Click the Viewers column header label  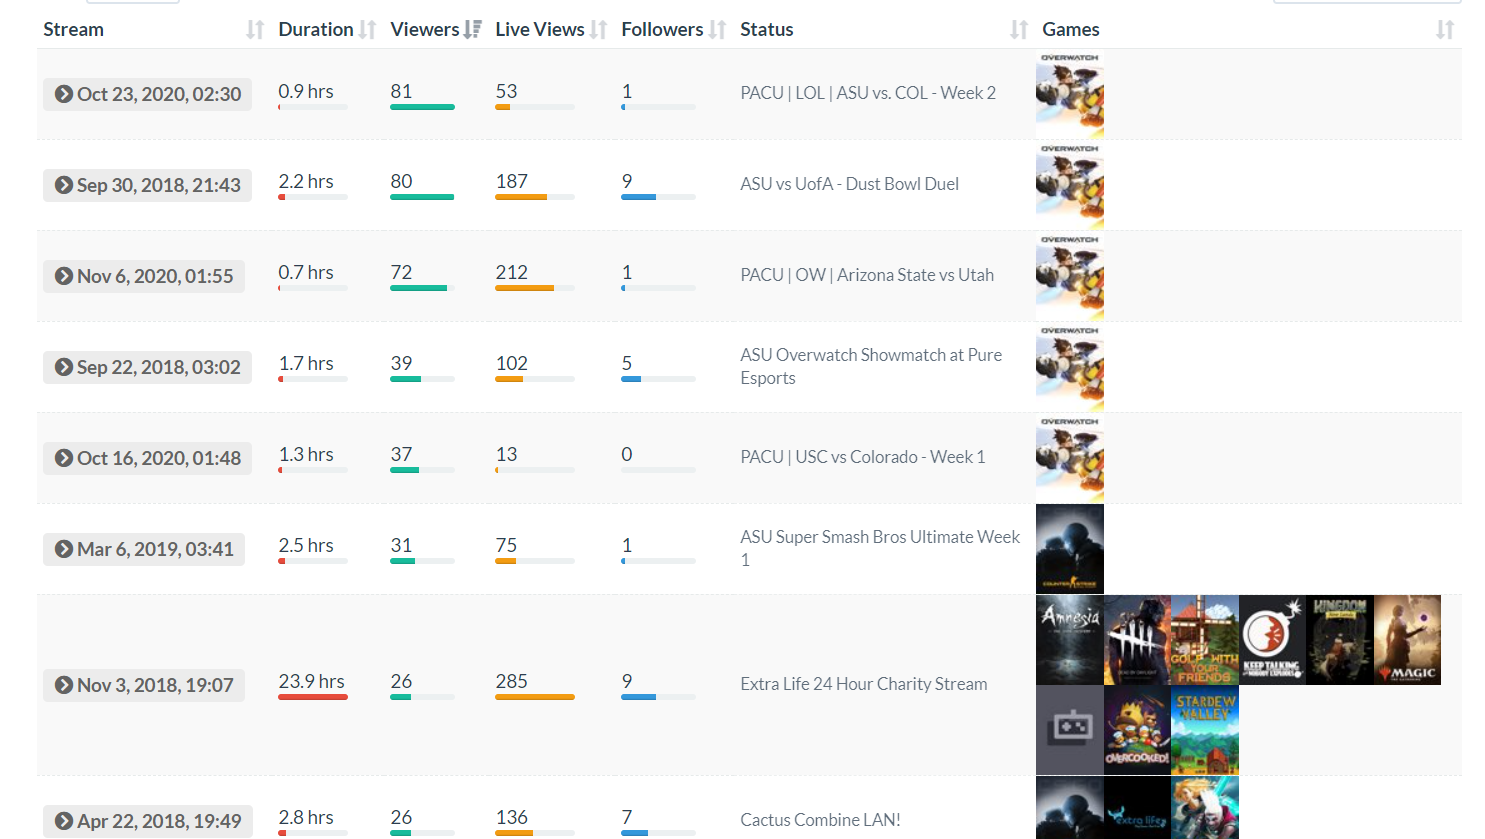tap(425, 30)
